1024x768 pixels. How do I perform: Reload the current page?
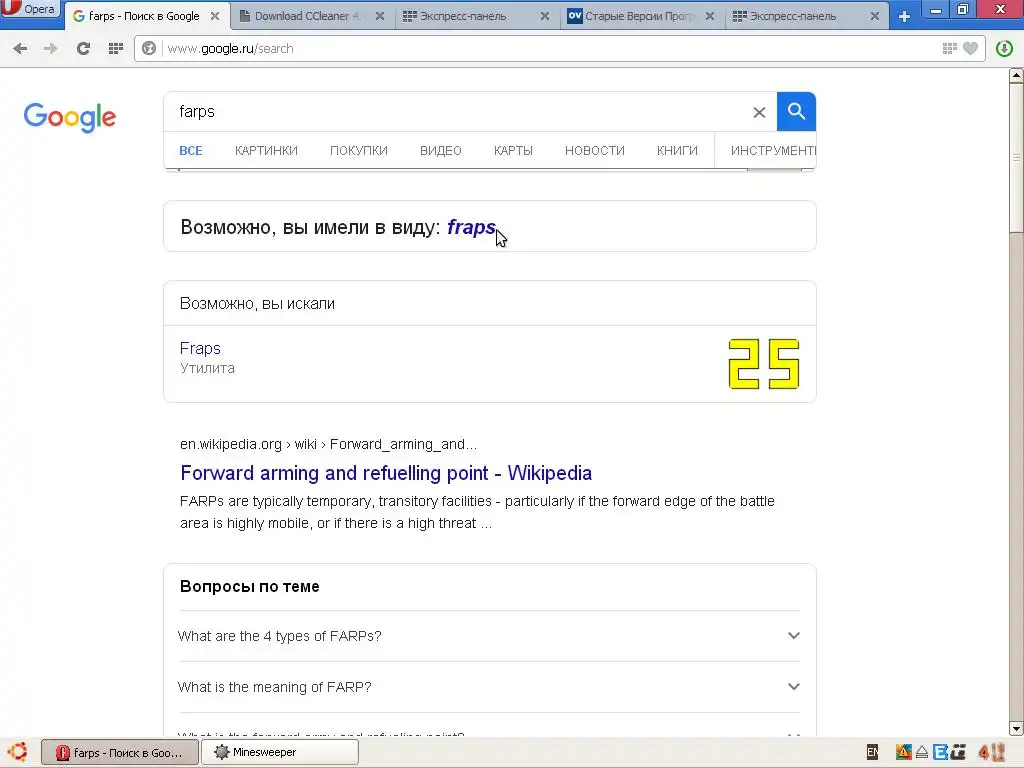83,48
